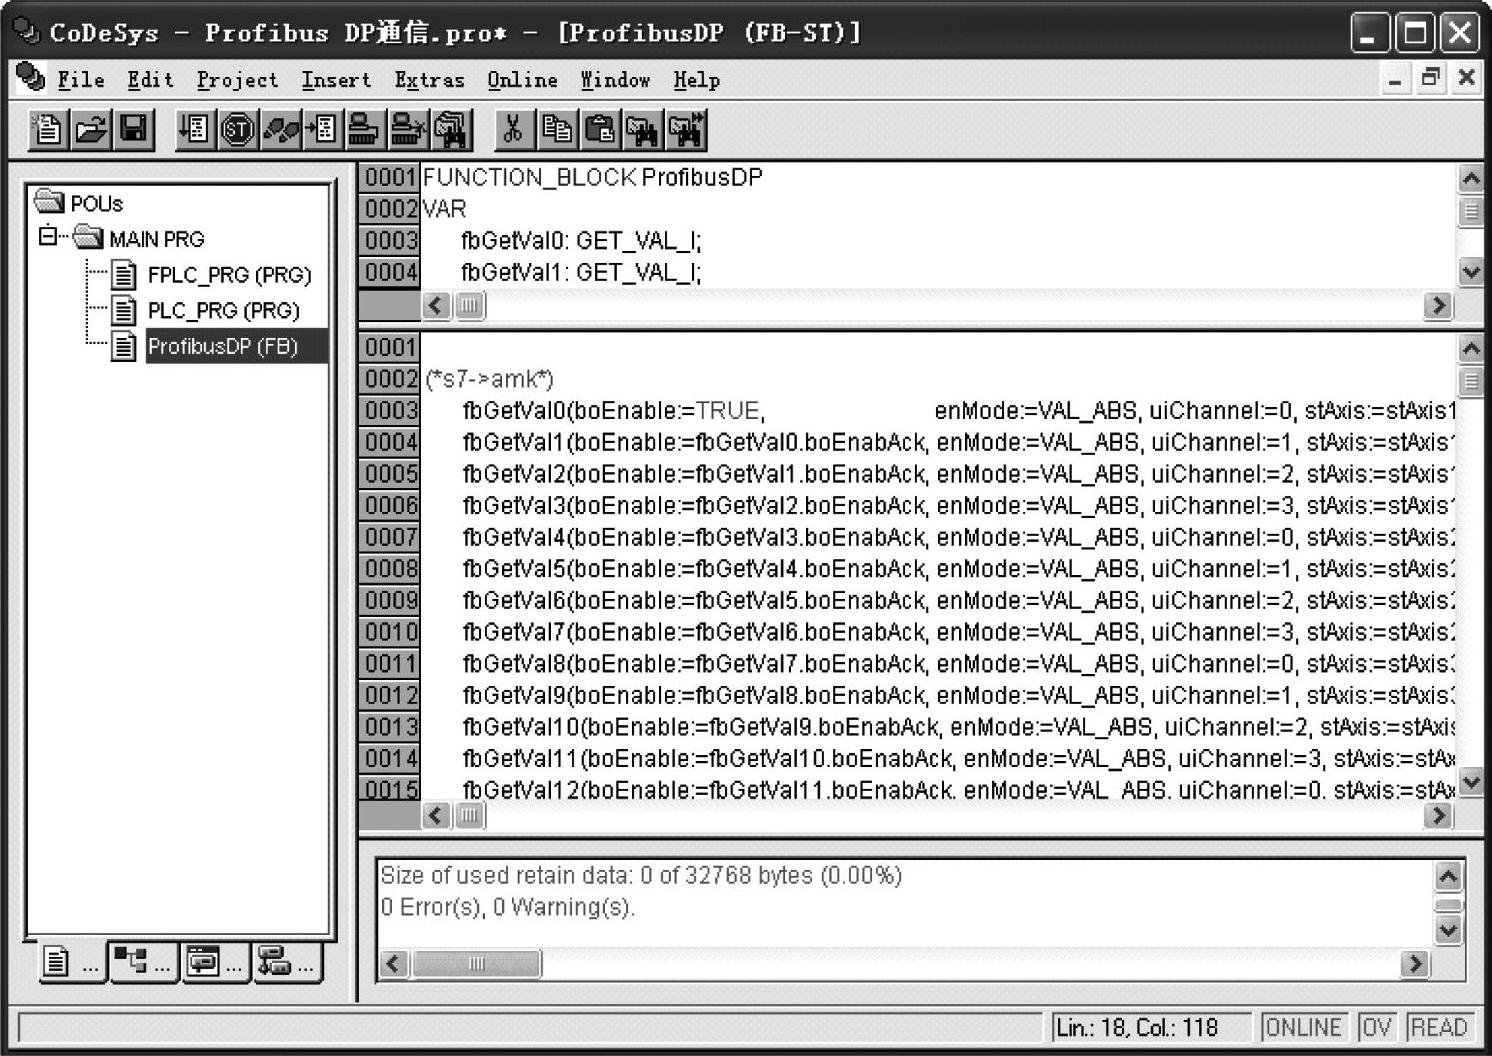The image size is (1492, 1056).
Task: Open the Window menu
Action: pos(615,80)
